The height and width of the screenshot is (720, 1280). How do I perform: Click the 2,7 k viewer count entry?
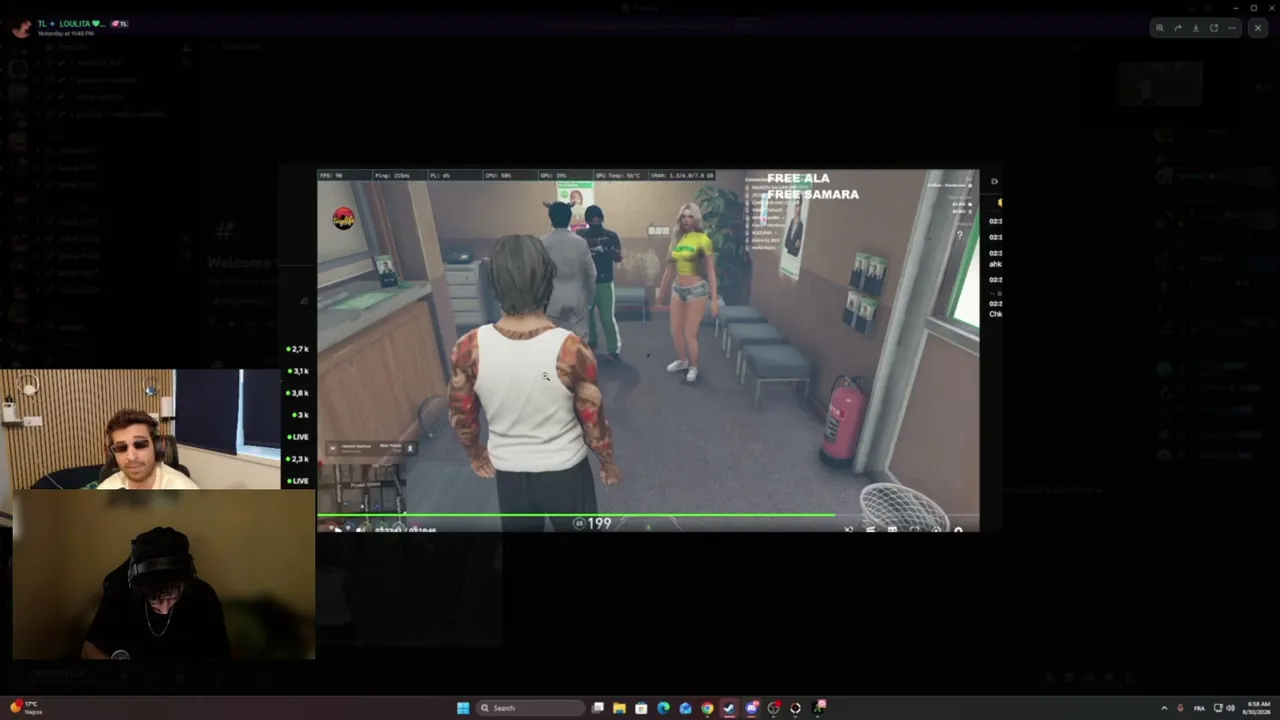[x=298, y=349]
